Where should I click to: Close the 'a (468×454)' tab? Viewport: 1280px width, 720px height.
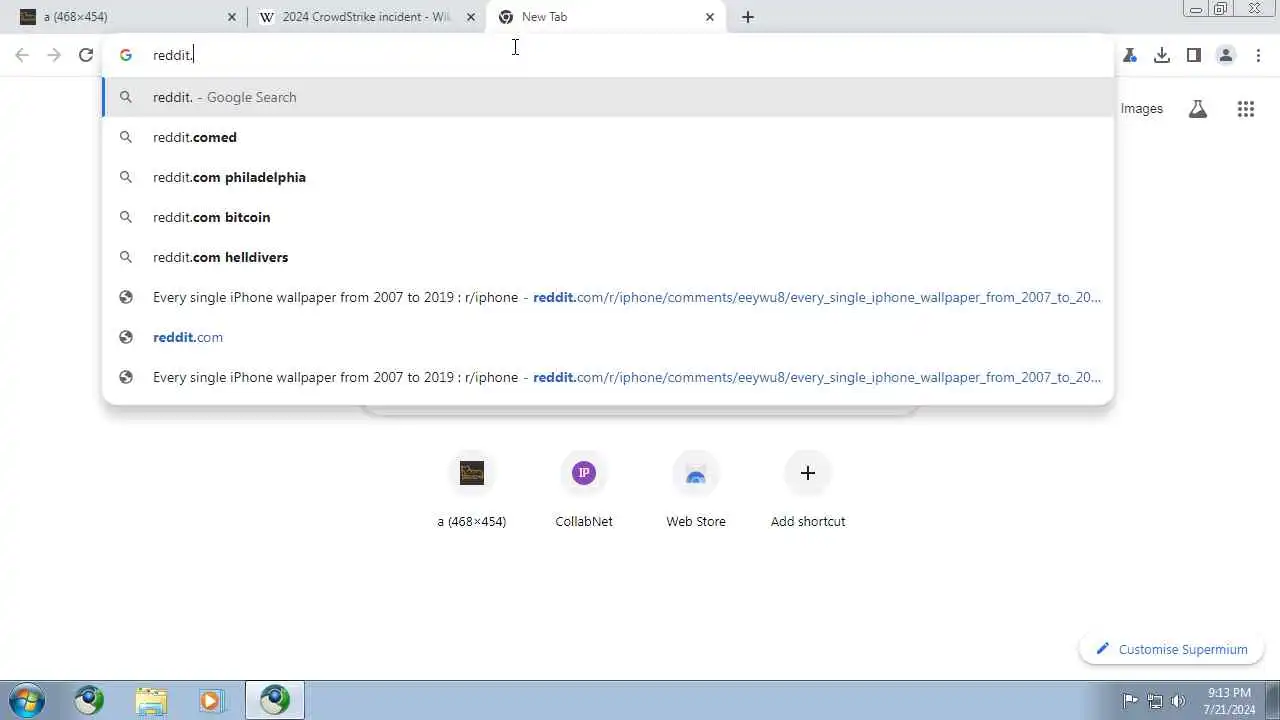[x=232, y=17]
